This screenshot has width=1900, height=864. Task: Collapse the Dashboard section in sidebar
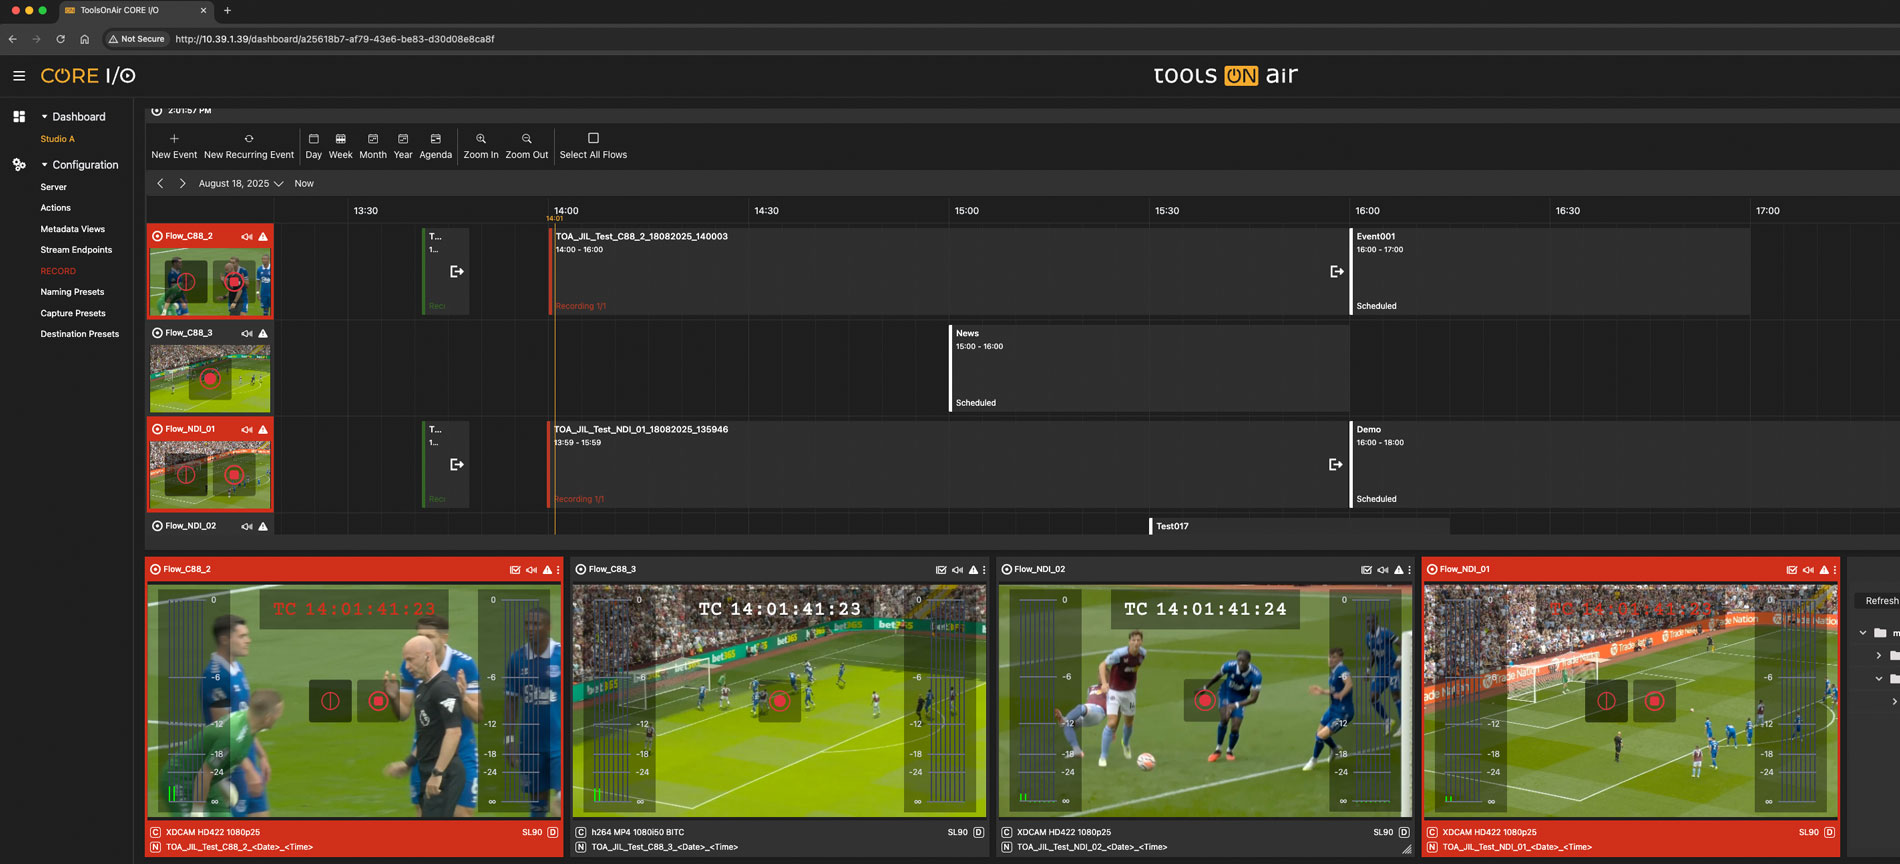tap(44, 117)
